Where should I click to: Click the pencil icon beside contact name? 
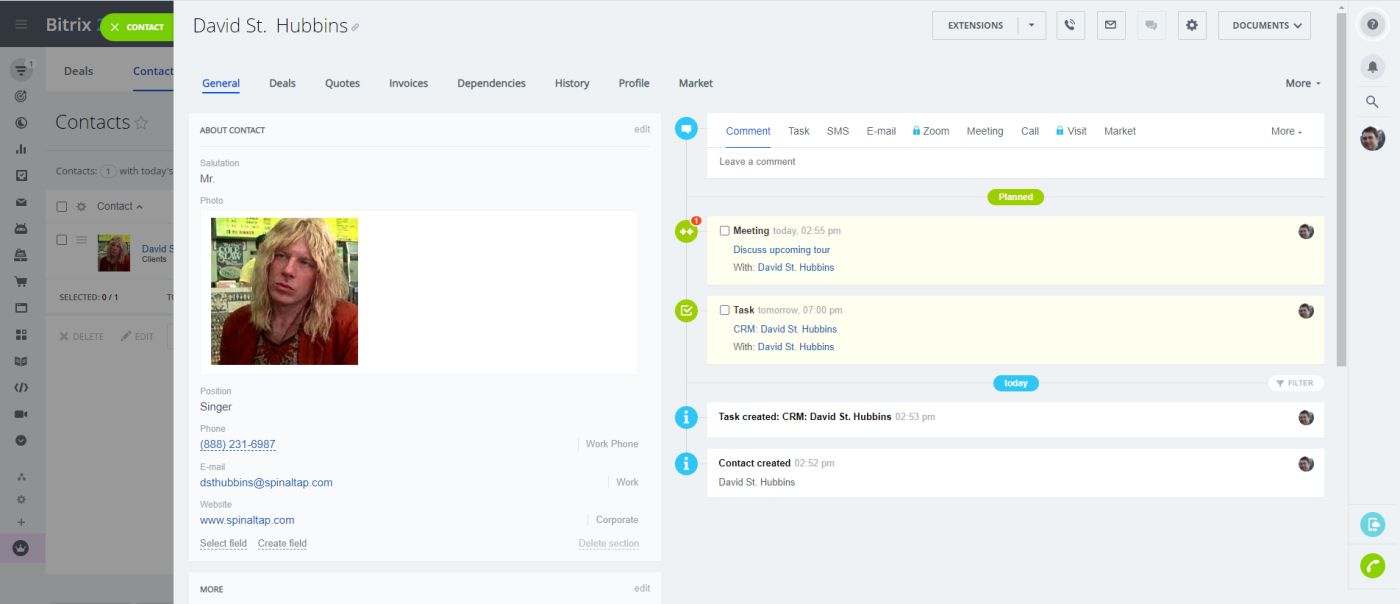tap(355, 28)
